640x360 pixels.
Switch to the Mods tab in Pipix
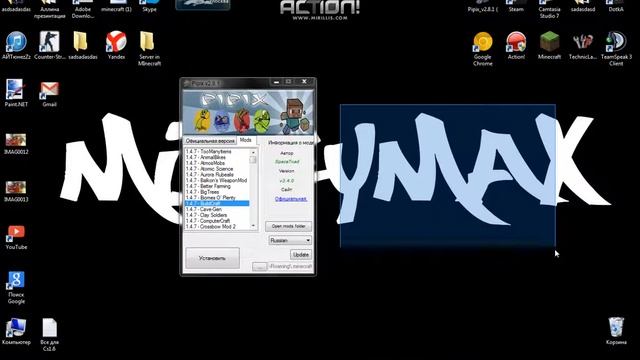pyautogui.click(x=246, y=140)
